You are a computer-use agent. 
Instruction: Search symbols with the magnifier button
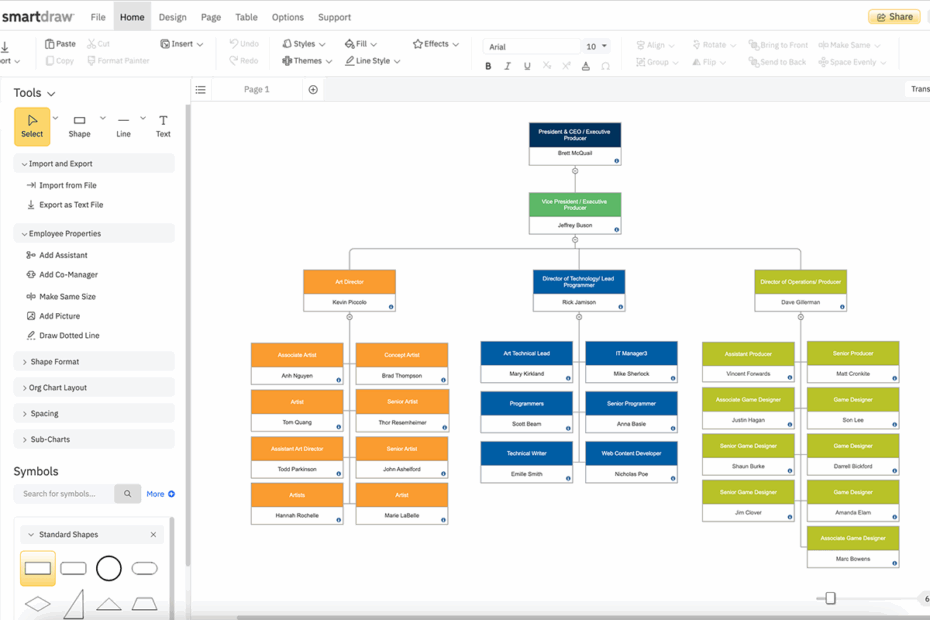click(128, 494)
